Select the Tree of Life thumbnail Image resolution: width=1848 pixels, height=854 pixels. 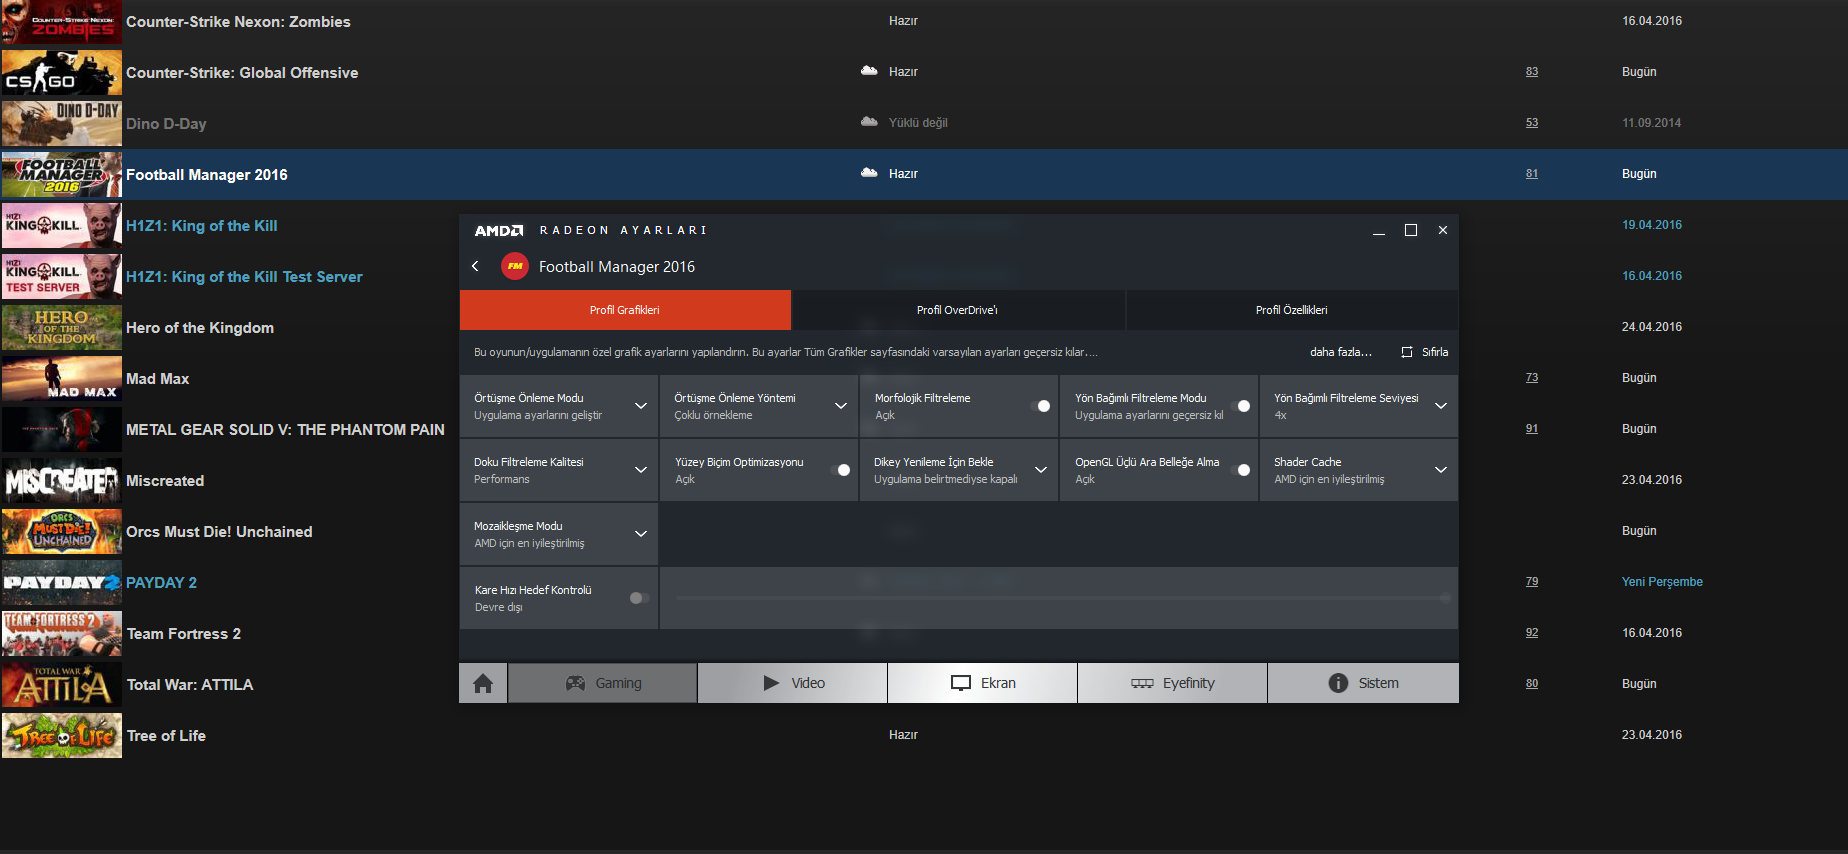point(62,736)
